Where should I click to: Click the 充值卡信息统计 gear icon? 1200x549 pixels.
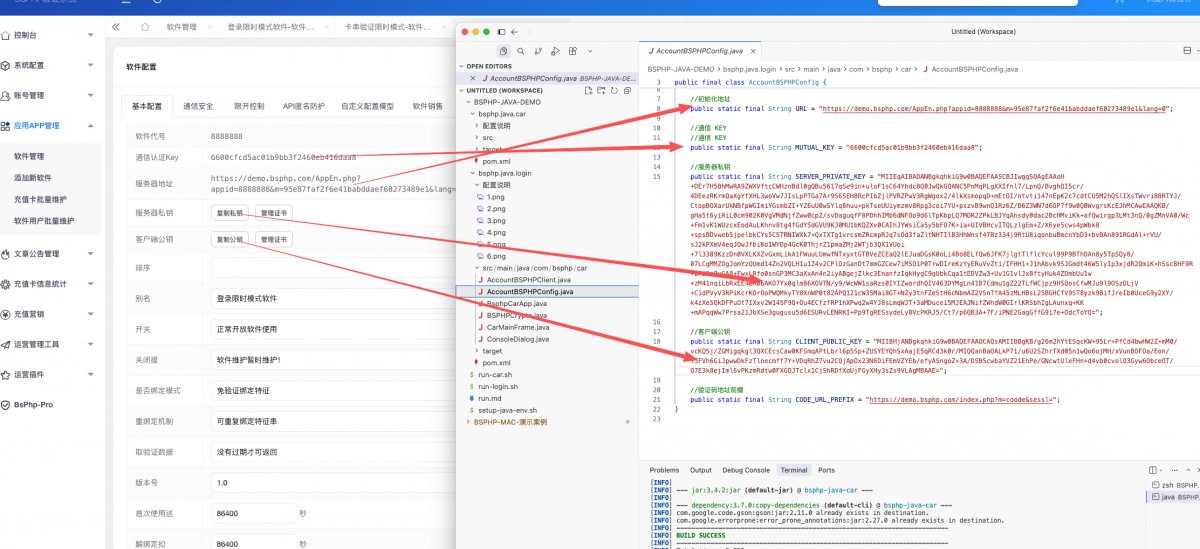click(x=5, y=284)
